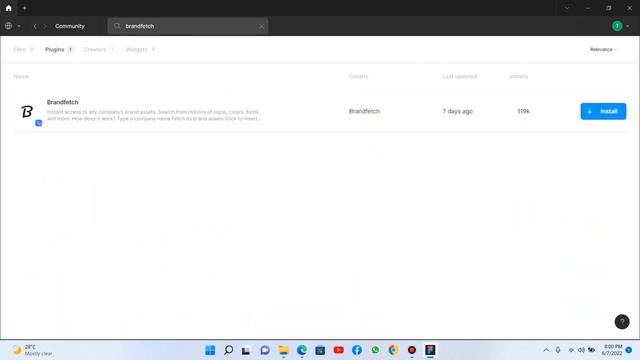The width and height of the screenshot is (640, 360).
Task: Open the Relevance sort dropdown
Action: pos(603,49)
